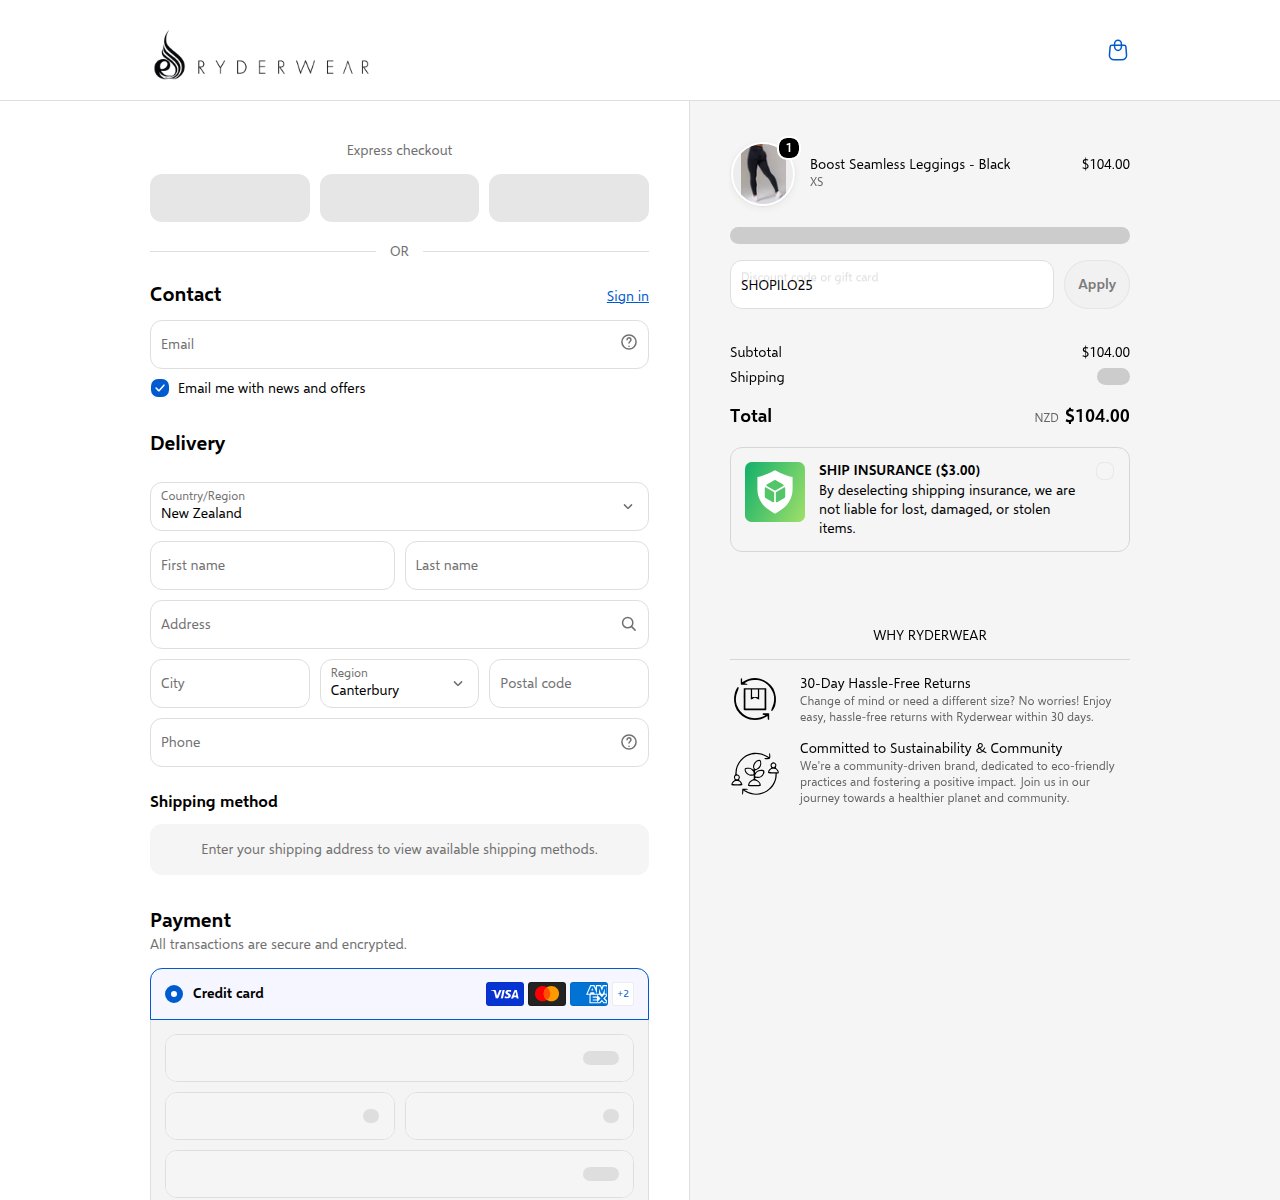
Task: Click the Mastercard icon
Action: tap(547, 994)
